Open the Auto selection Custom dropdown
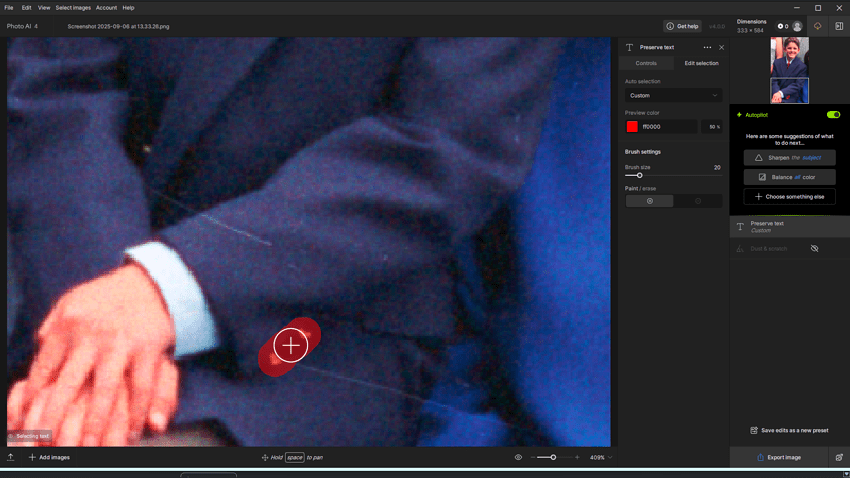 [673, 95]
